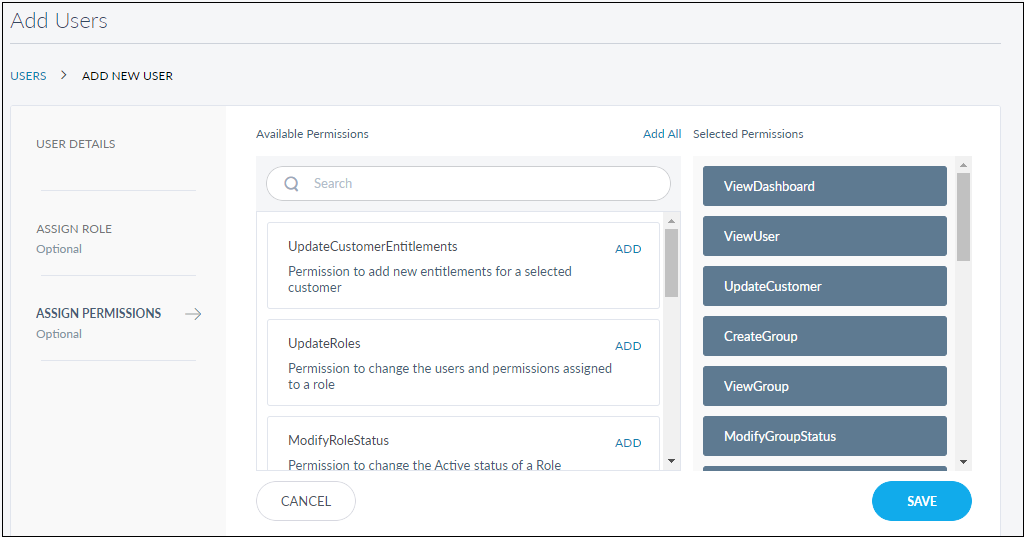Focus the permissions Search field
Viewport: 1024px width, 537px height.
click(480, 184)
